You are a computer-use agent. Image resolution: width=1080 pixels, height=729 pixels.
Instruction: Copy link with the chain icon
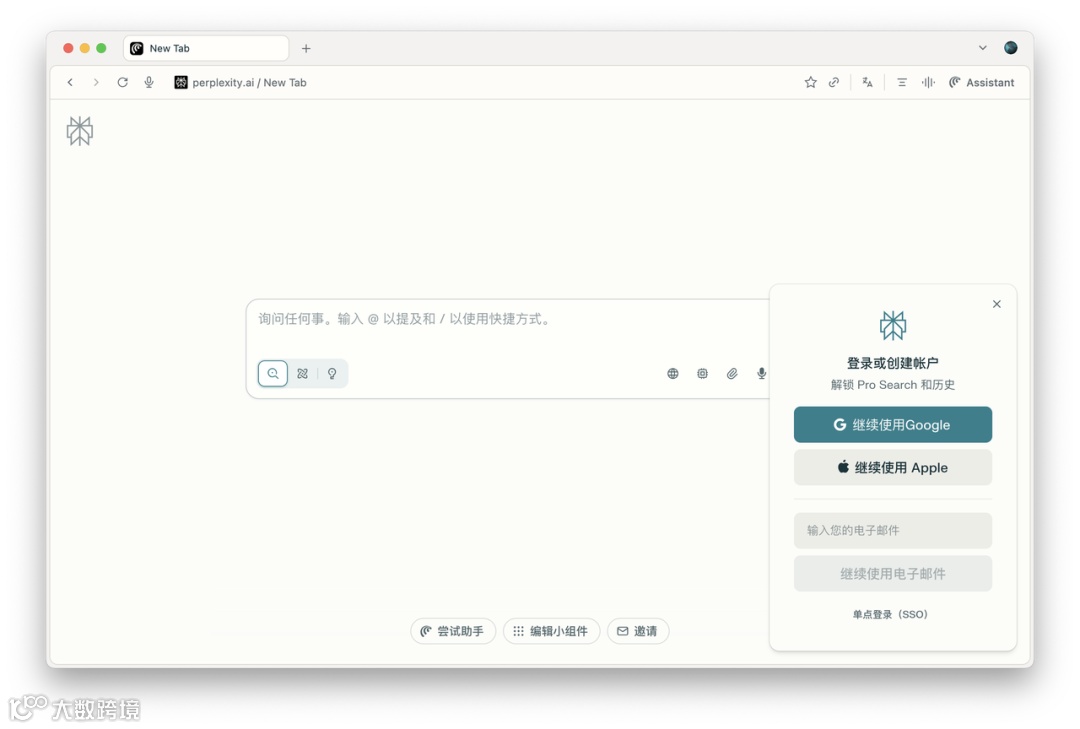click(x=834, y=82)
